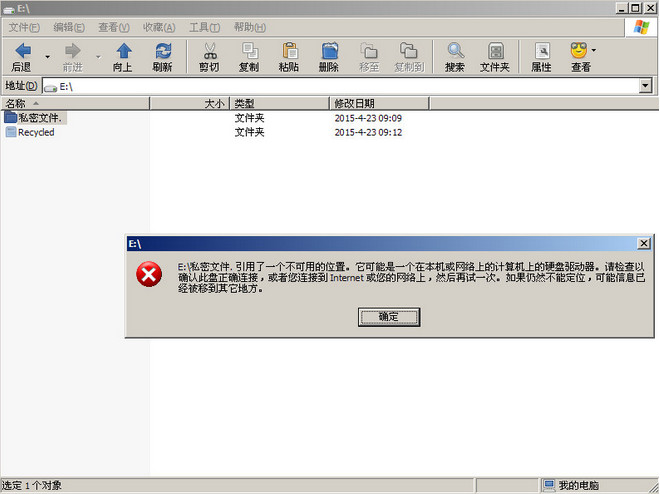Open the Back button history dropdown arrow
The image size is (660, 494).
[48, 56]
